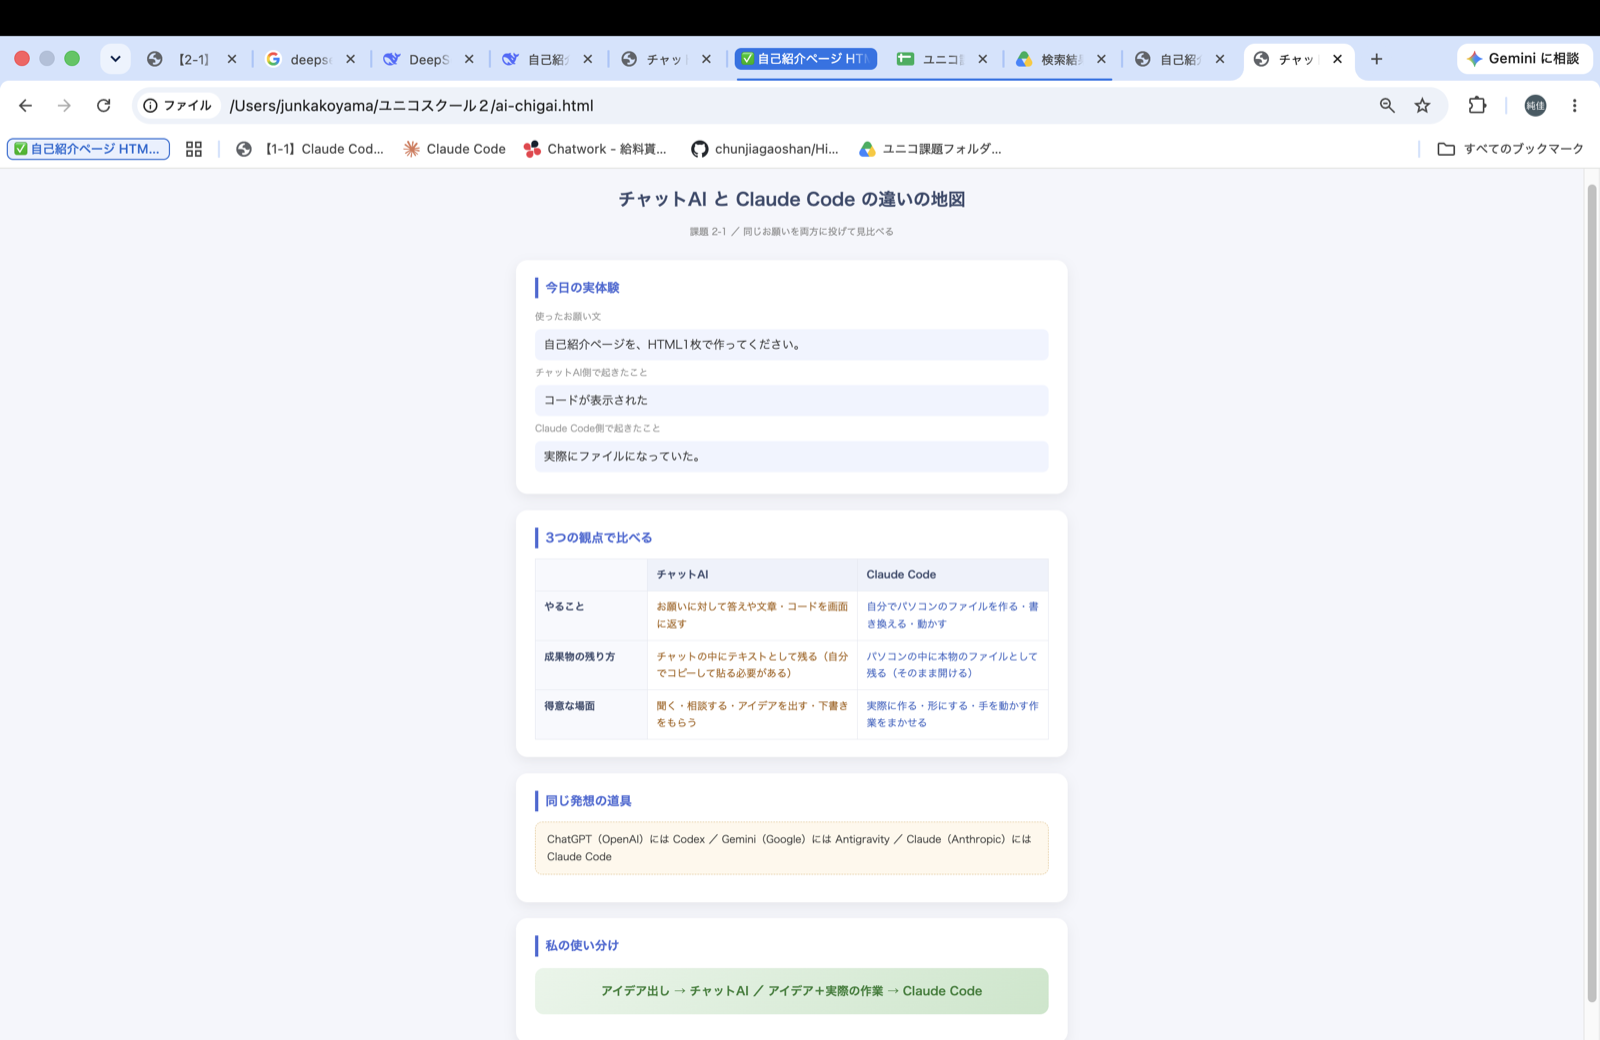This screenshot has height=1040, width=1600.
Task: Click the text コードが表示された
Action: click(x=596, y=401)
